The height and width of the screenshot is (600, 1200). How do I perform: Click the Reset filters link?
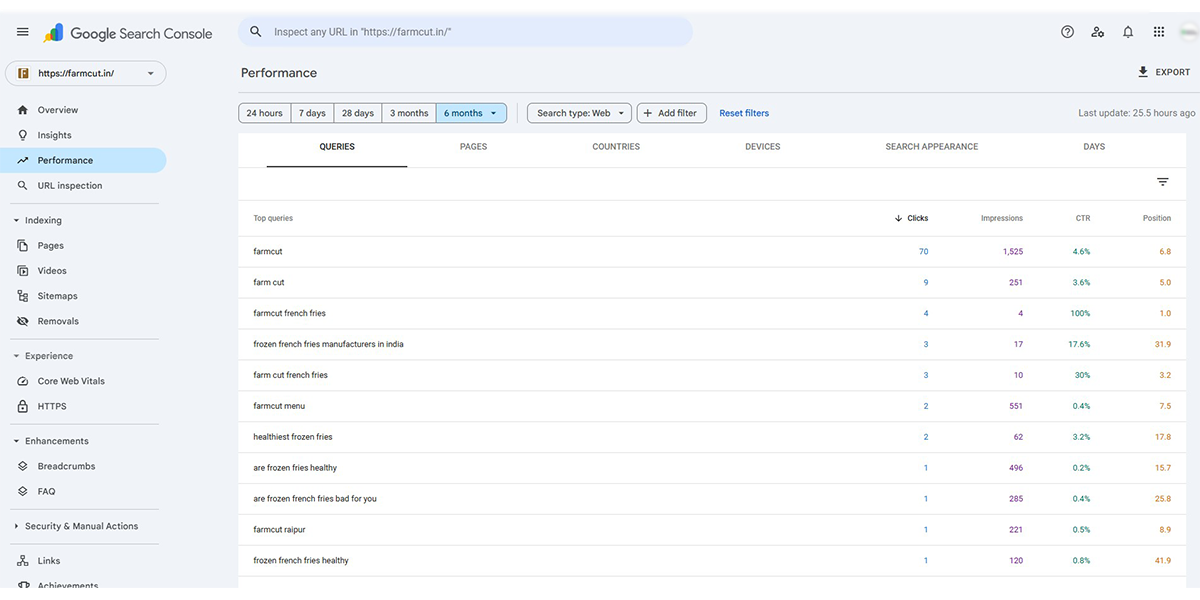(744, 113)
